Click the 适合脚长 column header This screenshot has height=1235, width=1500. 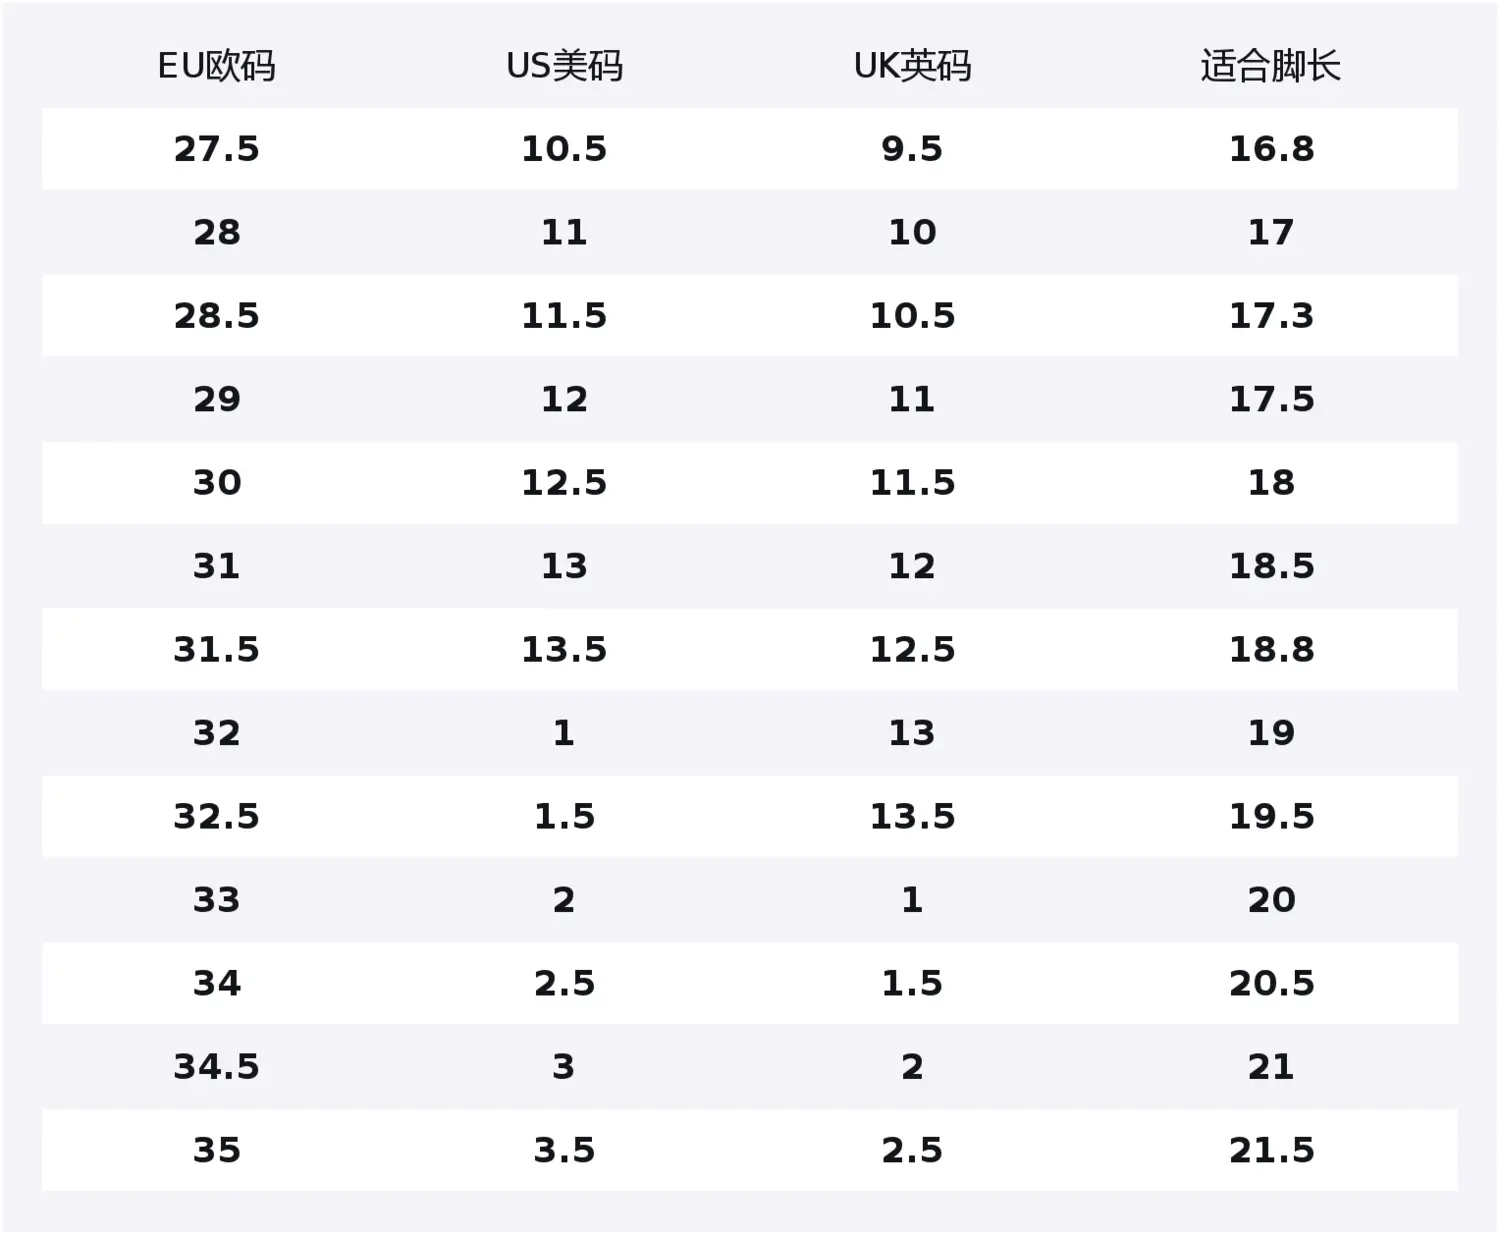[1271, 66]
